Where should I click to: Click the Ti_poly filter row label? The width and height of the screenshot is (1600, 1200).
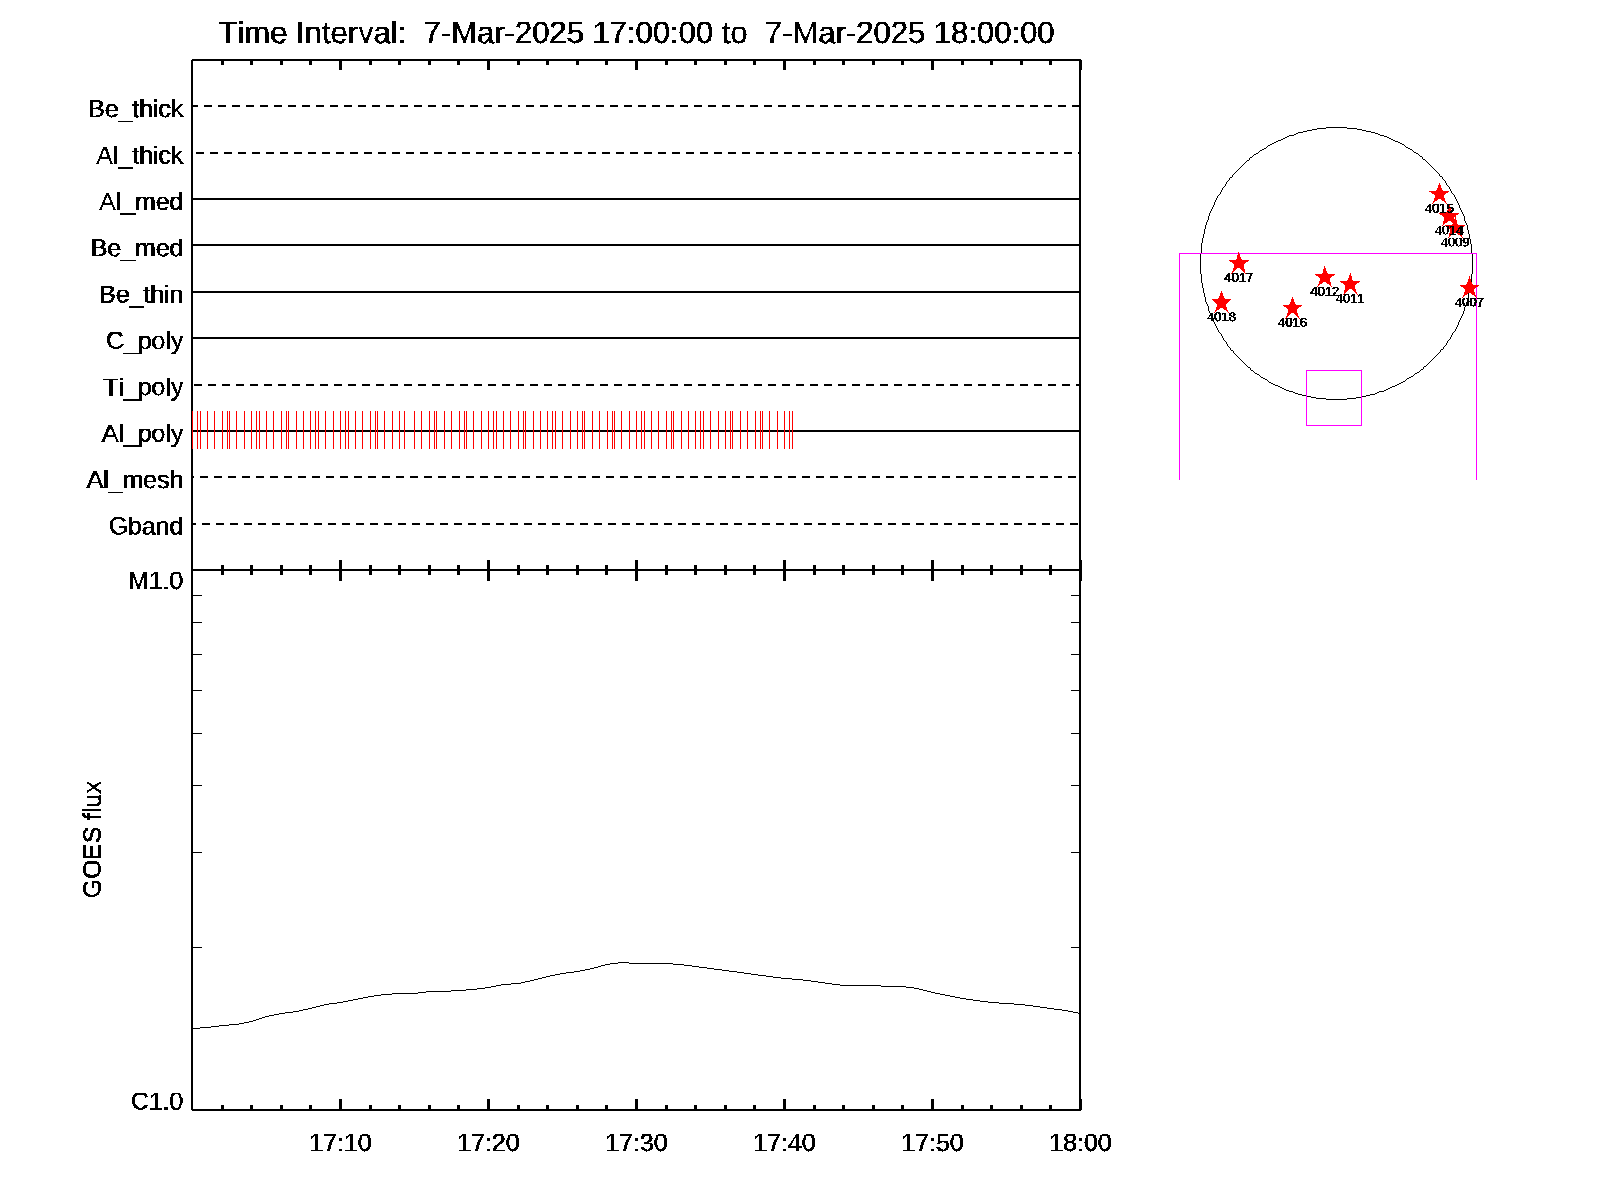[x=143, y=388]
